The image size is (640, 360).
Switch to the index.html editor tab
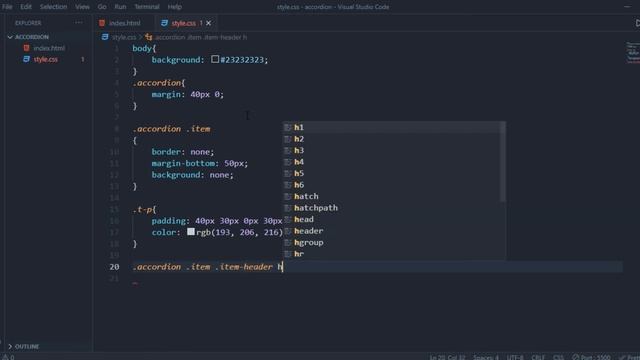tap(124, 23)
